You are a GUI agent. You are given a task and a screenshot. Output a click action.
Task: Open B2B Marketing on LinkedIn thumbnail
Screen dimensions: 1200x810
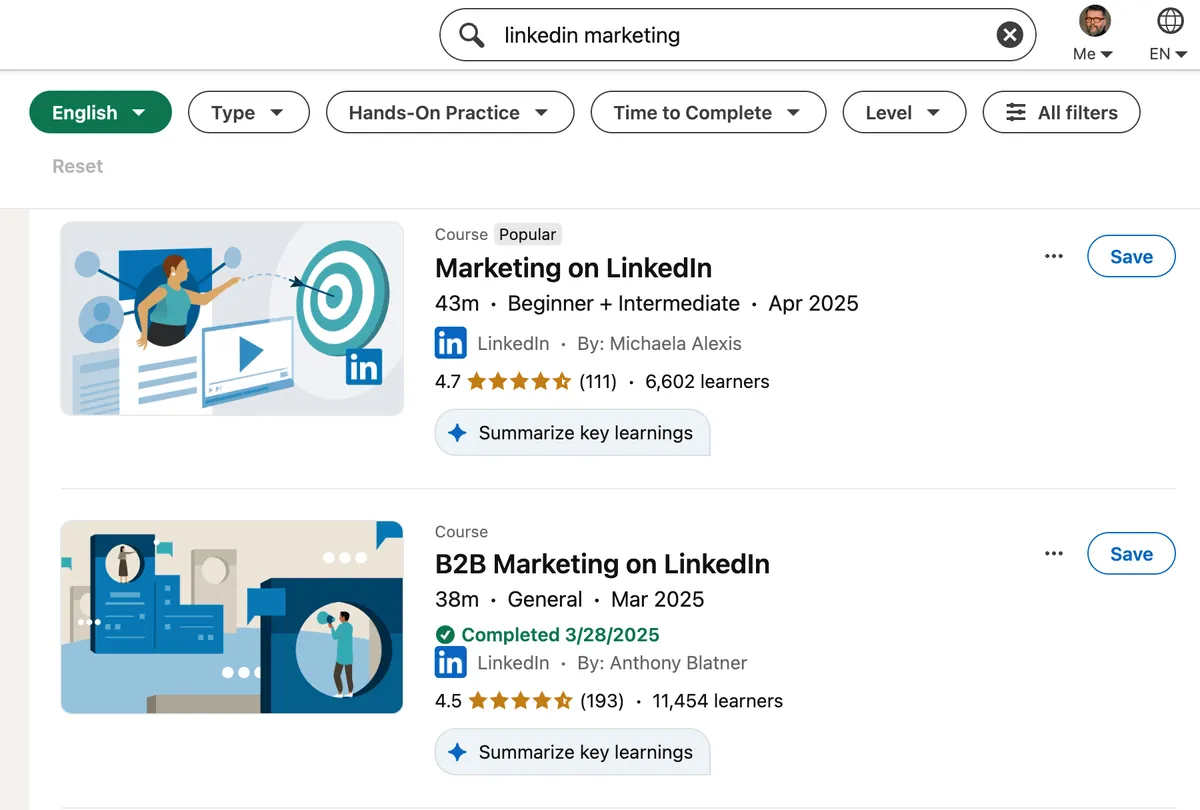click(x=232, y=617)
